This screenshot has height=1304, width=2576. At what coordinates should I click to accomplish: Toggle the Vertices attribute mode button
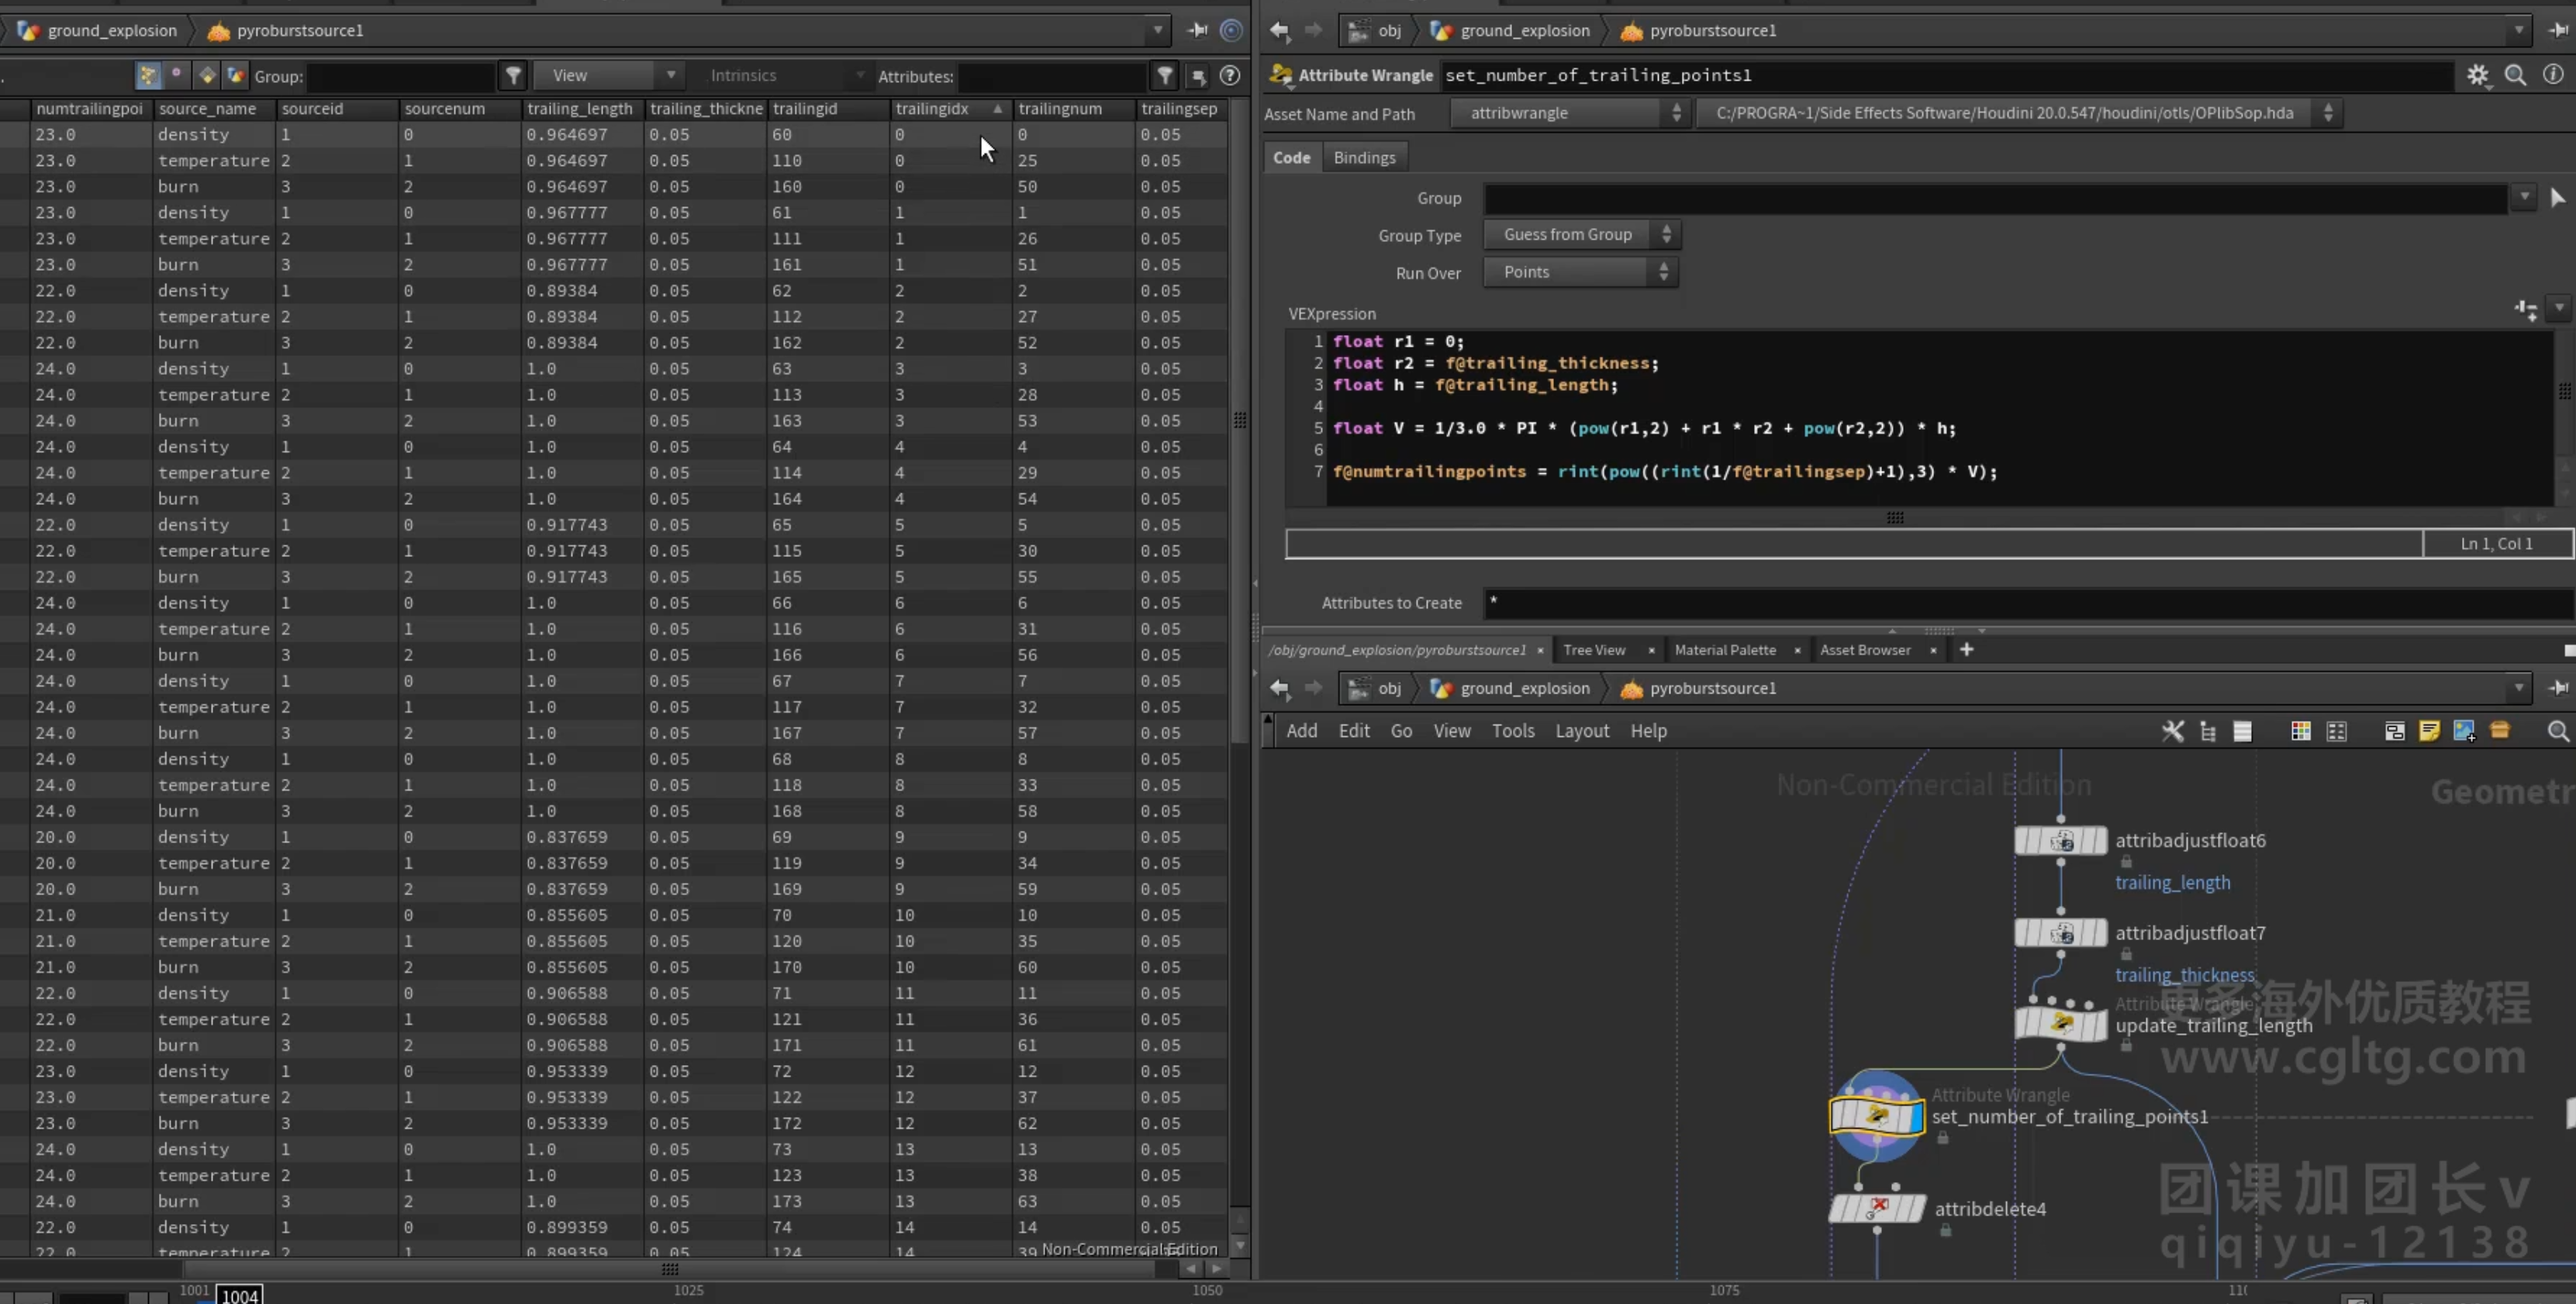coord(177,75)
